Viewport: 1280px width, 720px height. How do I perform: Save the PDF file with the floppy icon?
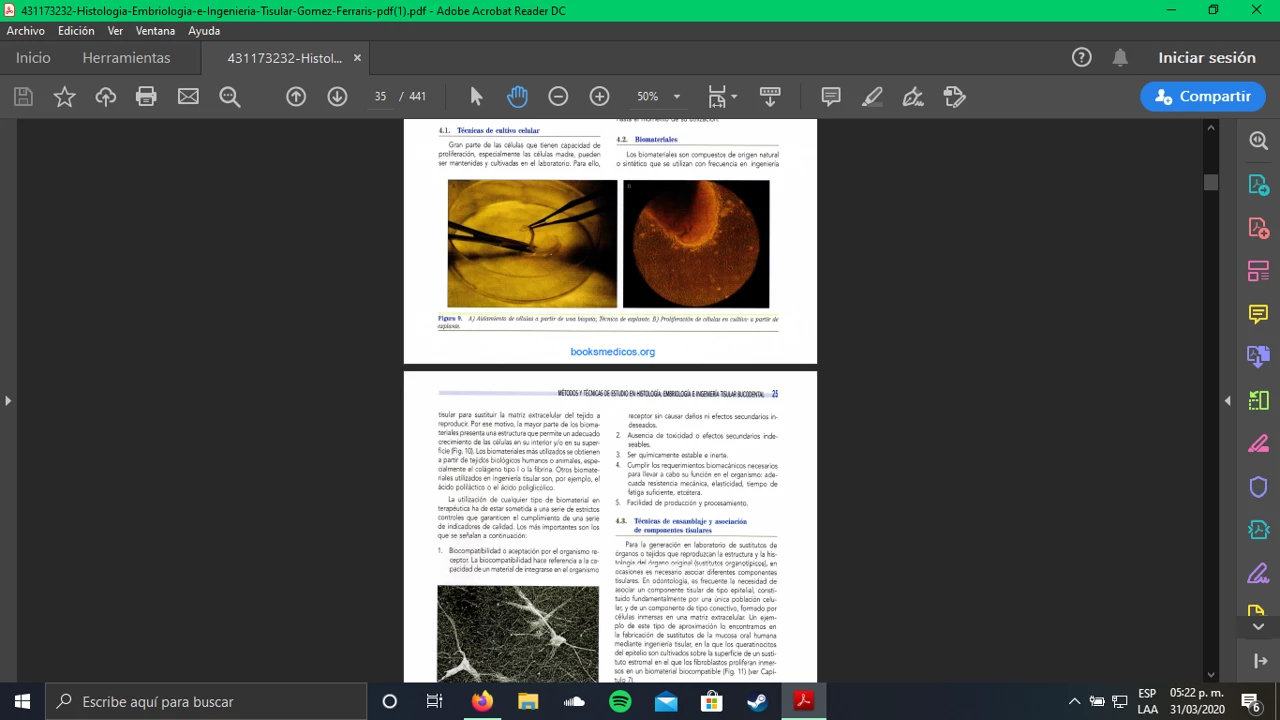click(x=23, y=97)
